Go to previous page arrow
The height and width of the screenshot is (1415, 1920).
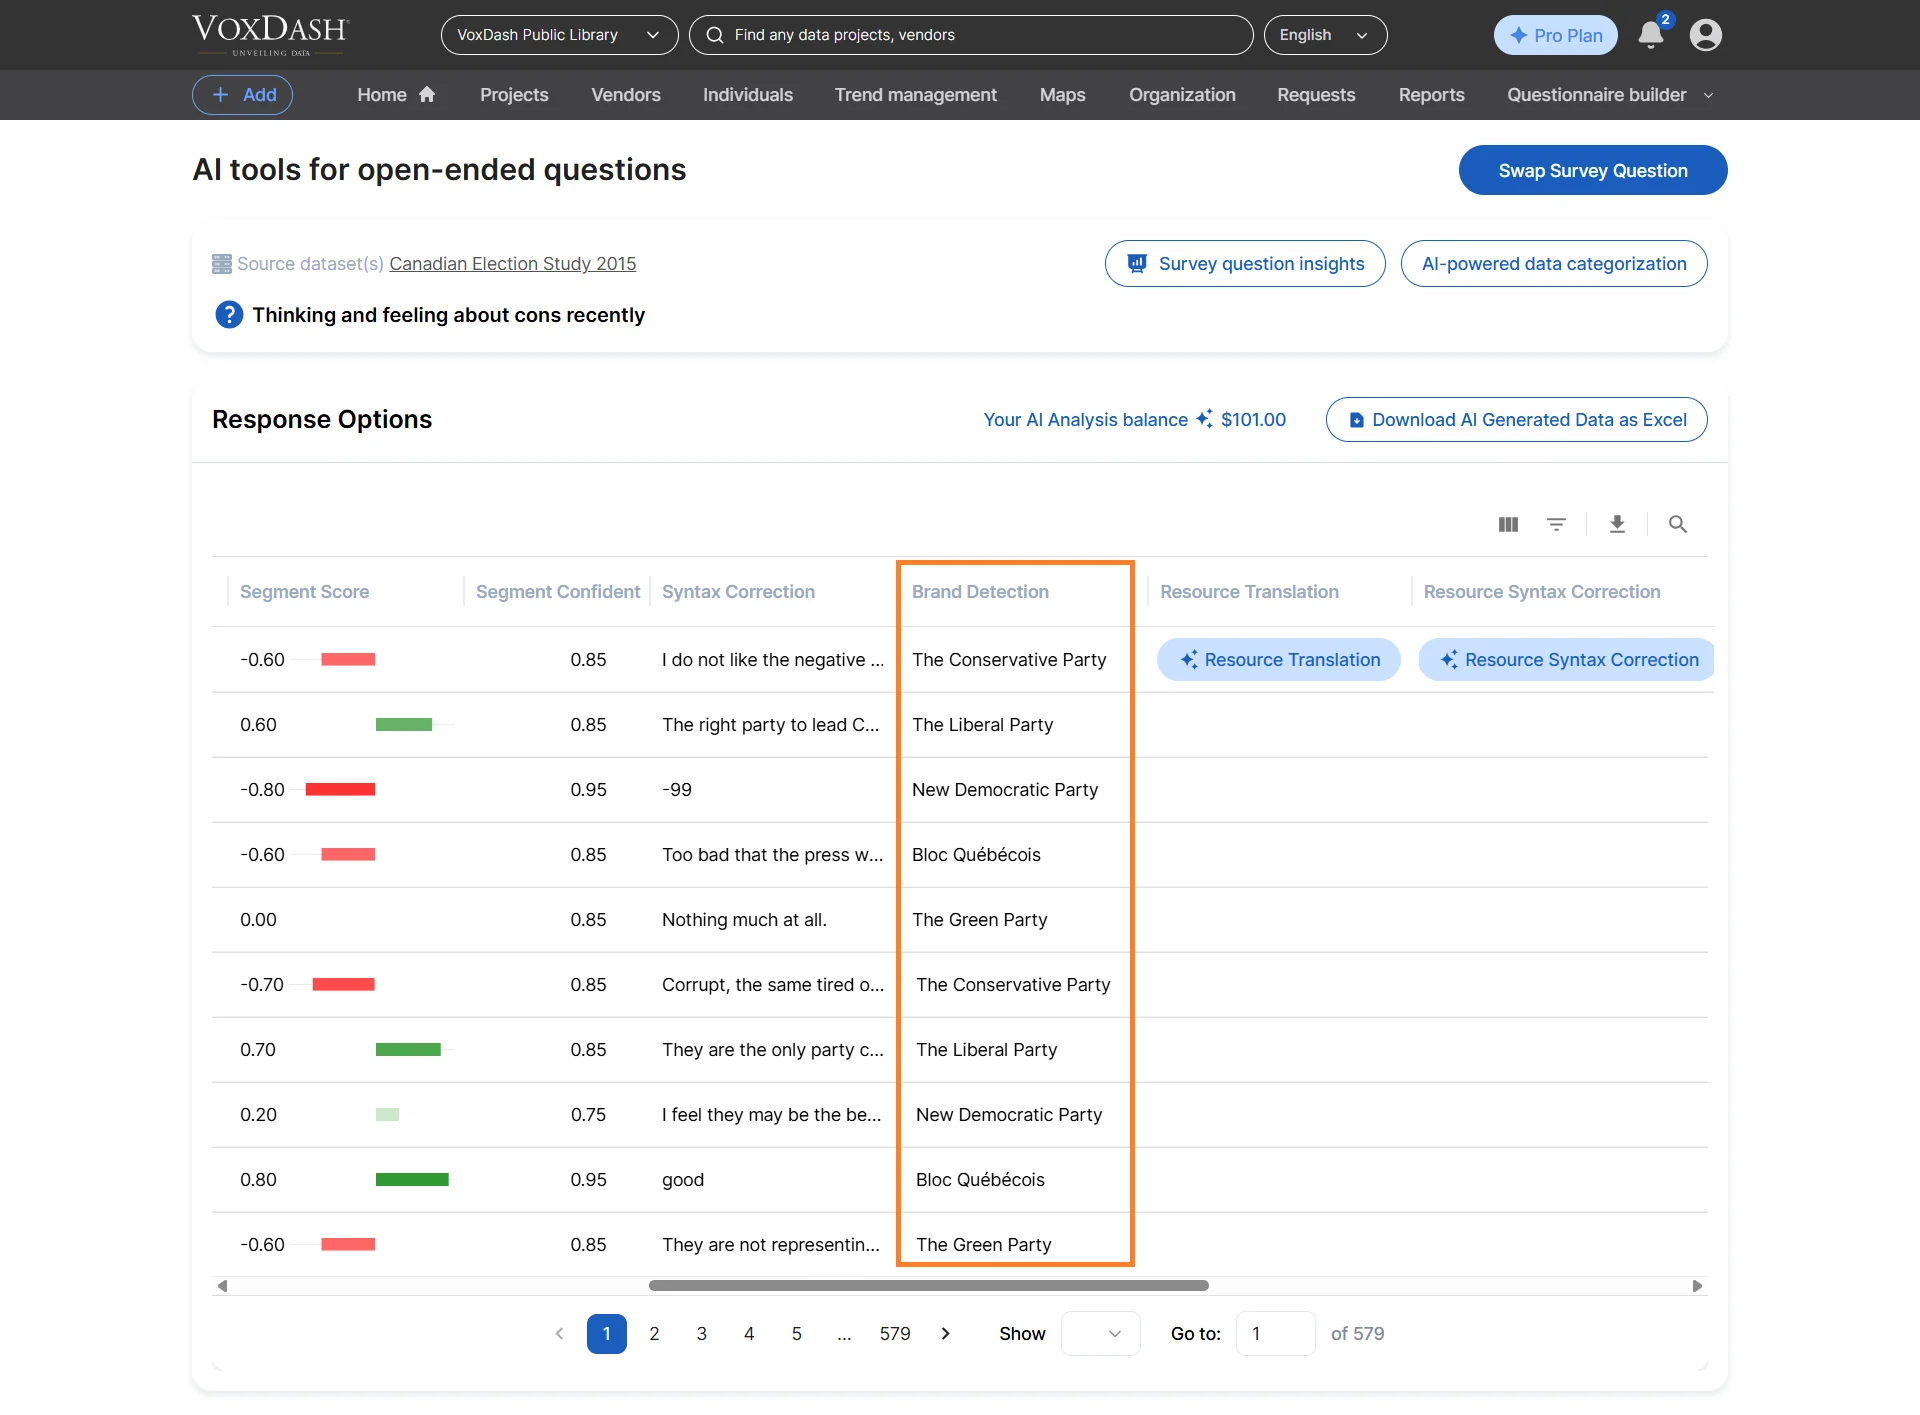coord(559,1333)
